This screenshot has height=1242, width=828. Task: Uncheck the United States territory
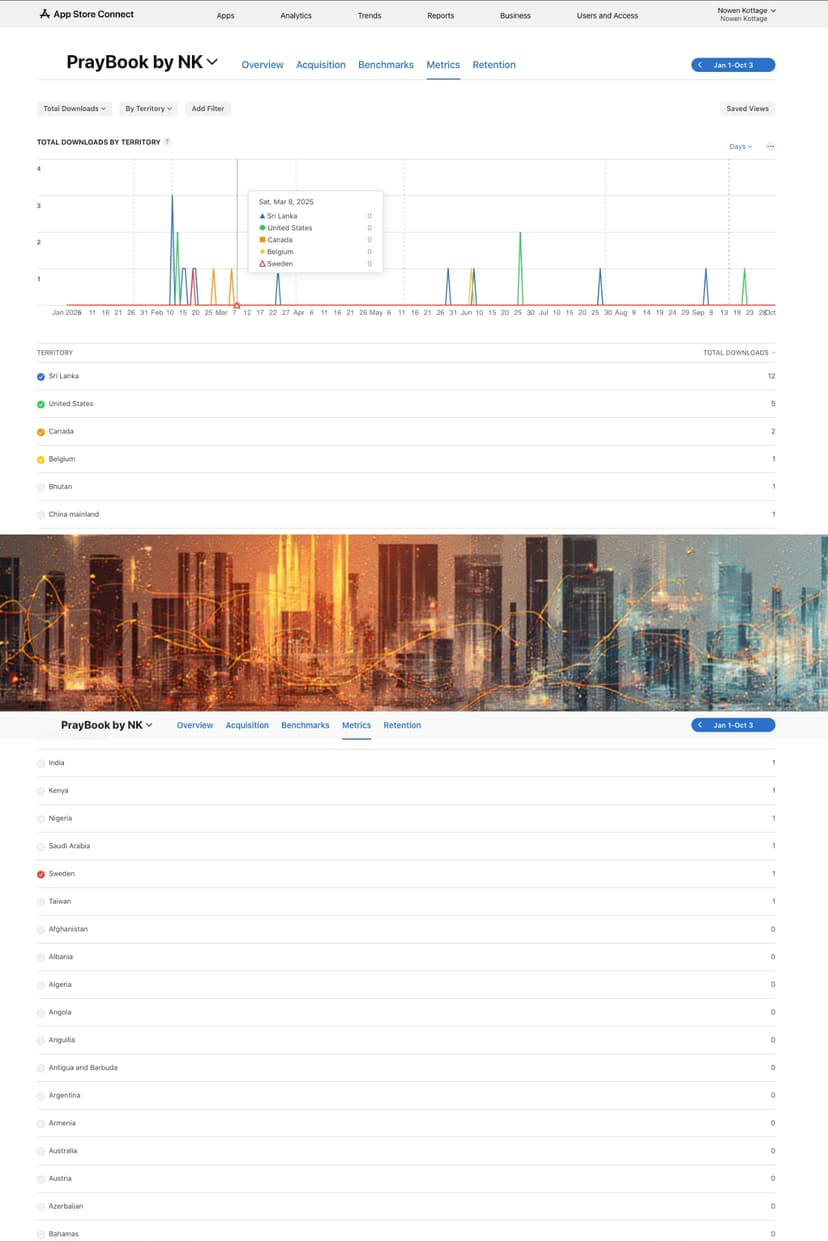click(41, 404)
